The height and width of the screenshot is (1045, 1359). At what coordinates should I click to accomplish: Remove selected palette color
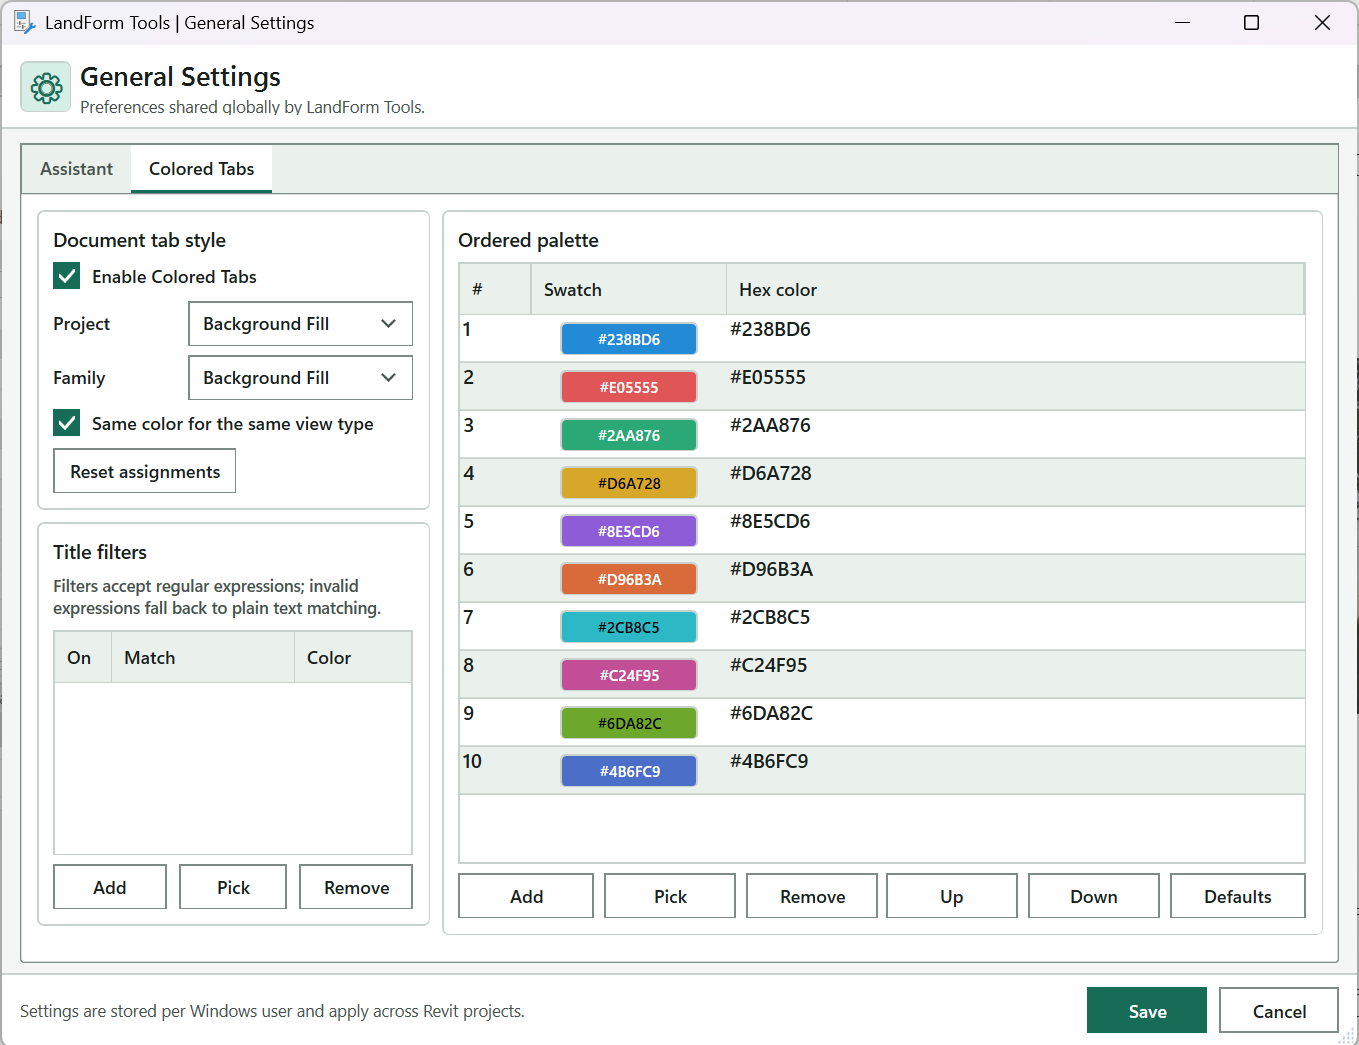812,896
